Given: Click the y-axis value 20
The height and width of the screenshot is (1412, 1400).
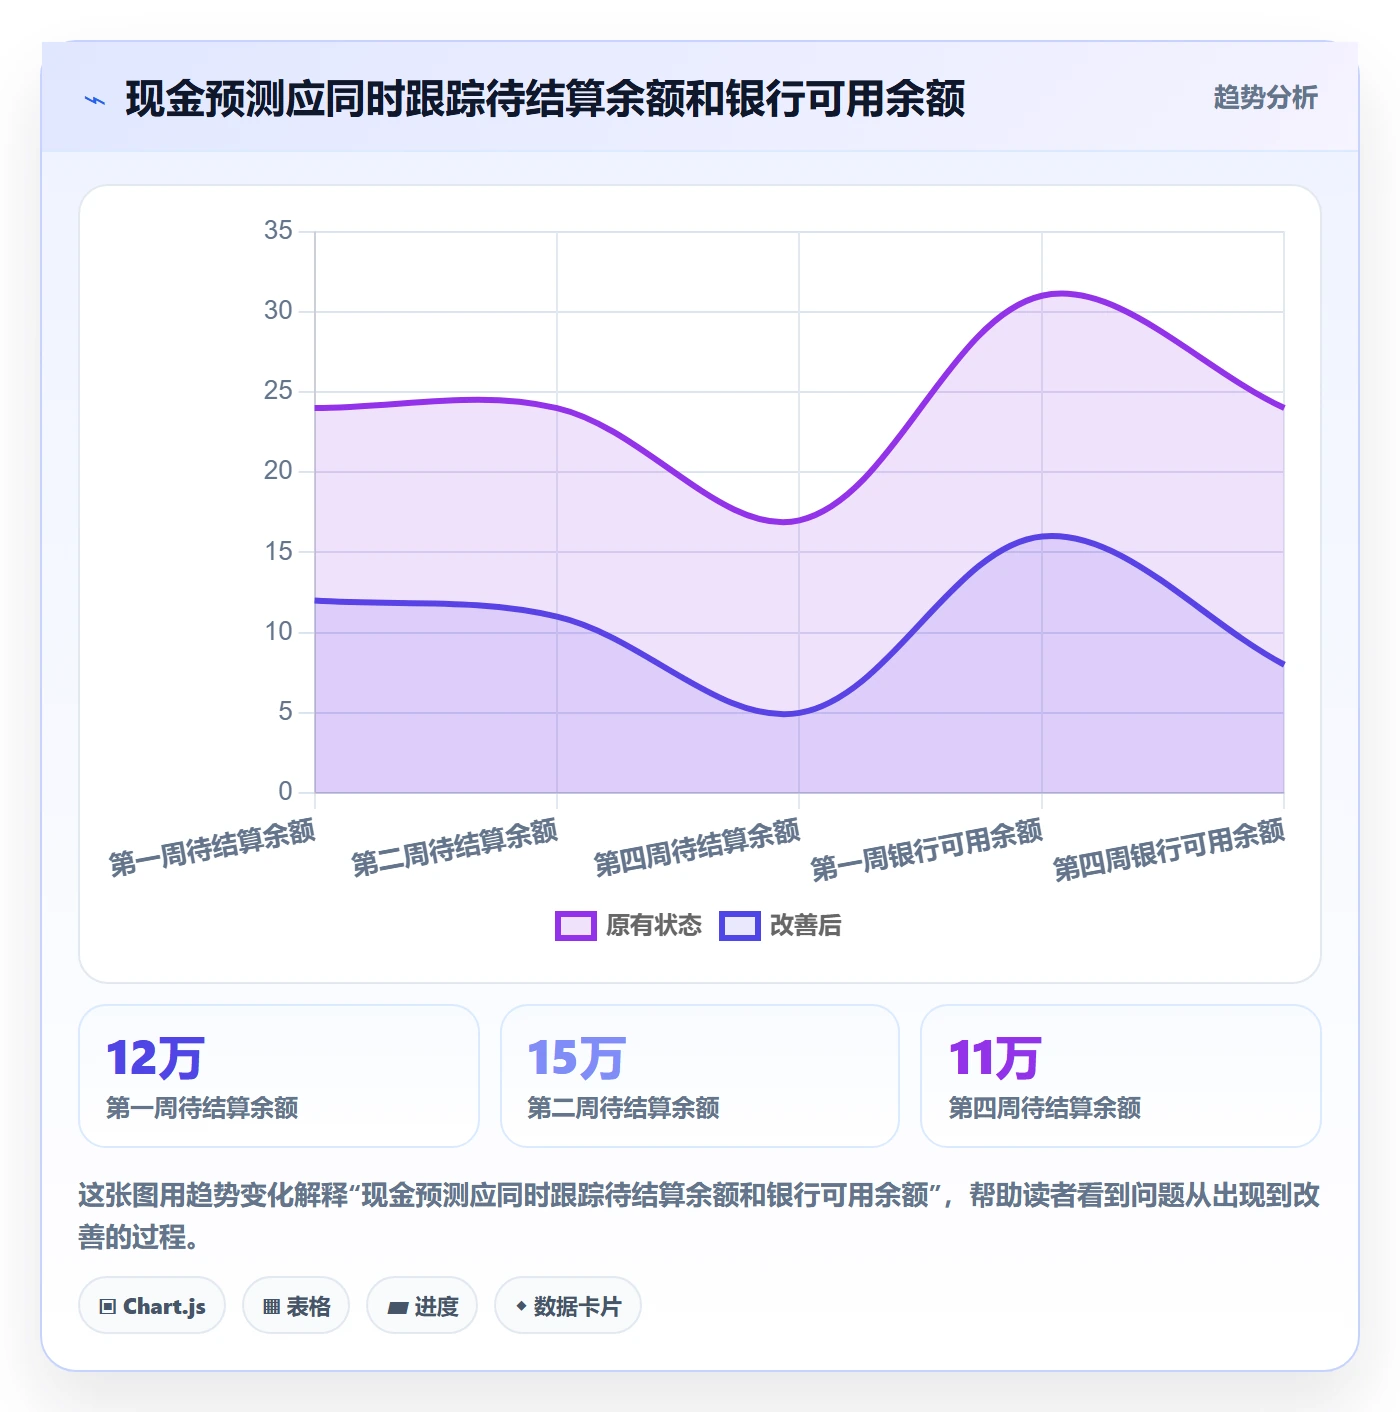Looking at the screenshot, I should tap(278, 471).
